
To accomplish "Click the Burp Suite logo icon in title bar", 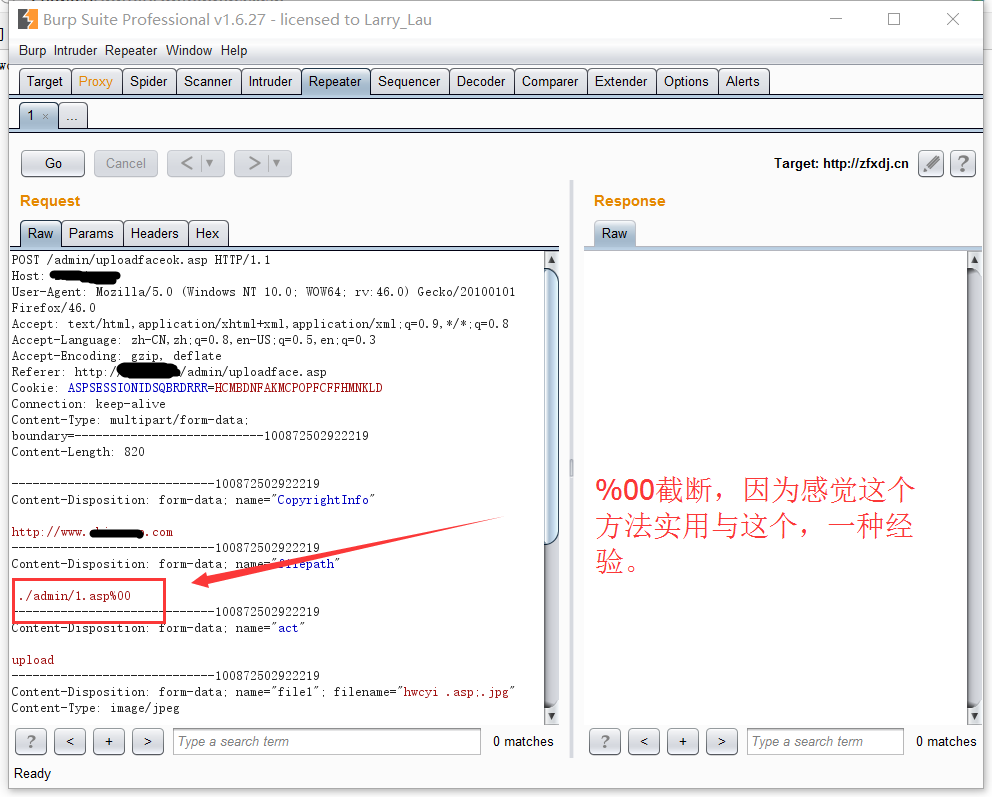I will pos(27,20).
